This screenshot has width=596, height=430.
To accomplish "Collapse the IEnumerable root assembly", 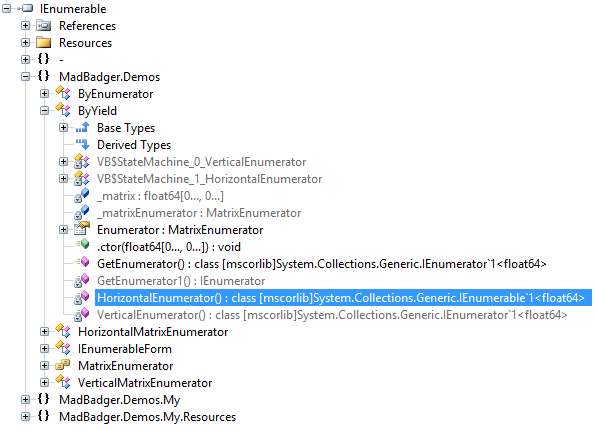I will point(6,8).
